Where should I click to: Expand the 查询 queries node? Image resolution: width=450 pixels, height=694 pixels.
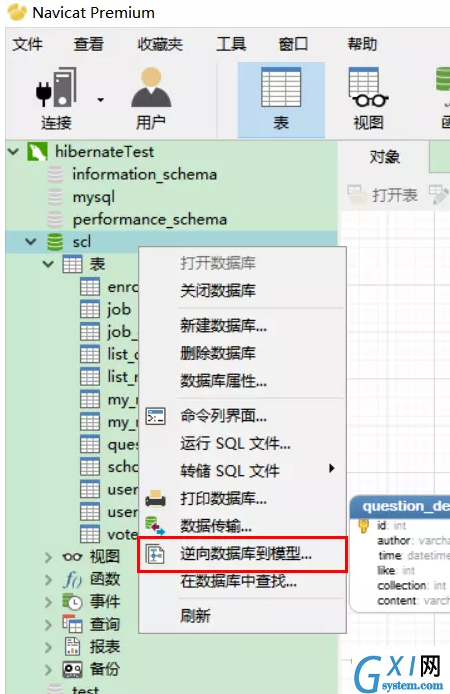pyautogui.click(x=48, y=625)
